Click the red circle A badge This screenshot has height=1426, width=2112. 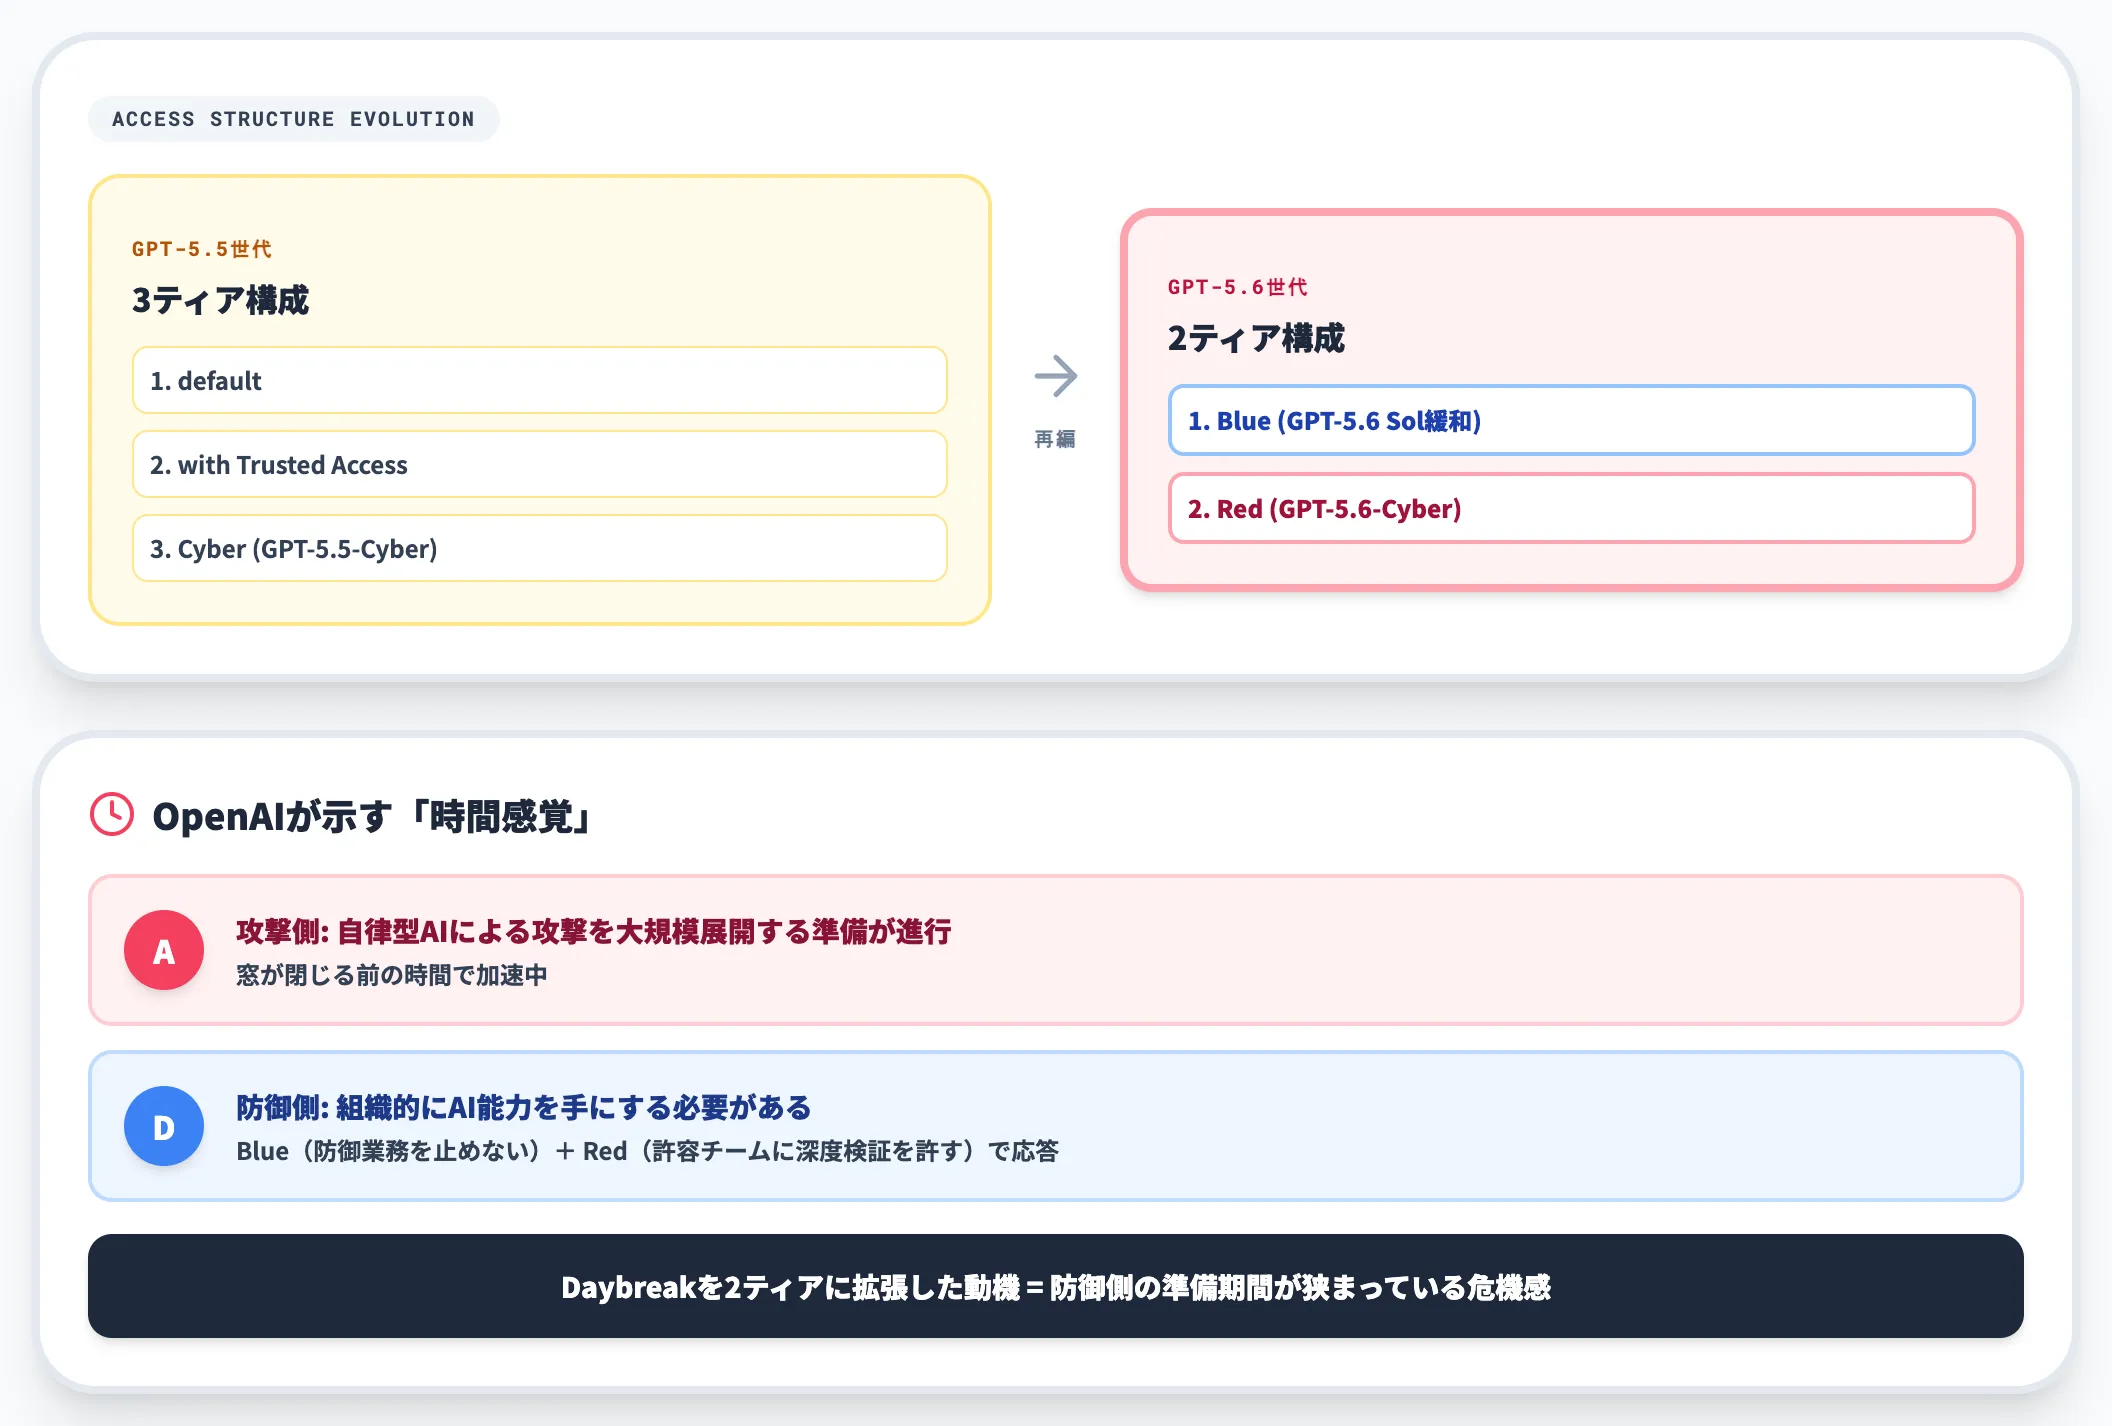coord(164,950)
